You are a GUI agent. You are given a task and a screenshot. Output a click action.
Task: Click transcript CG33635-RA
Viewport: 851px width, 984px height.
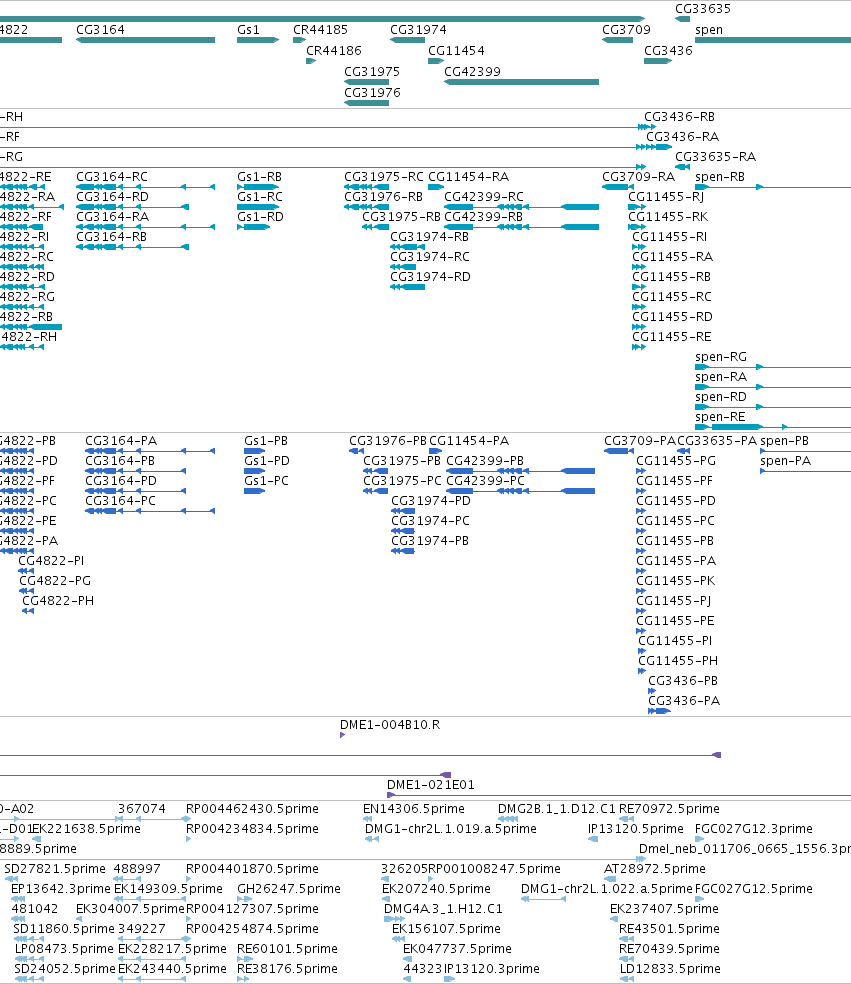click(715, 157)
